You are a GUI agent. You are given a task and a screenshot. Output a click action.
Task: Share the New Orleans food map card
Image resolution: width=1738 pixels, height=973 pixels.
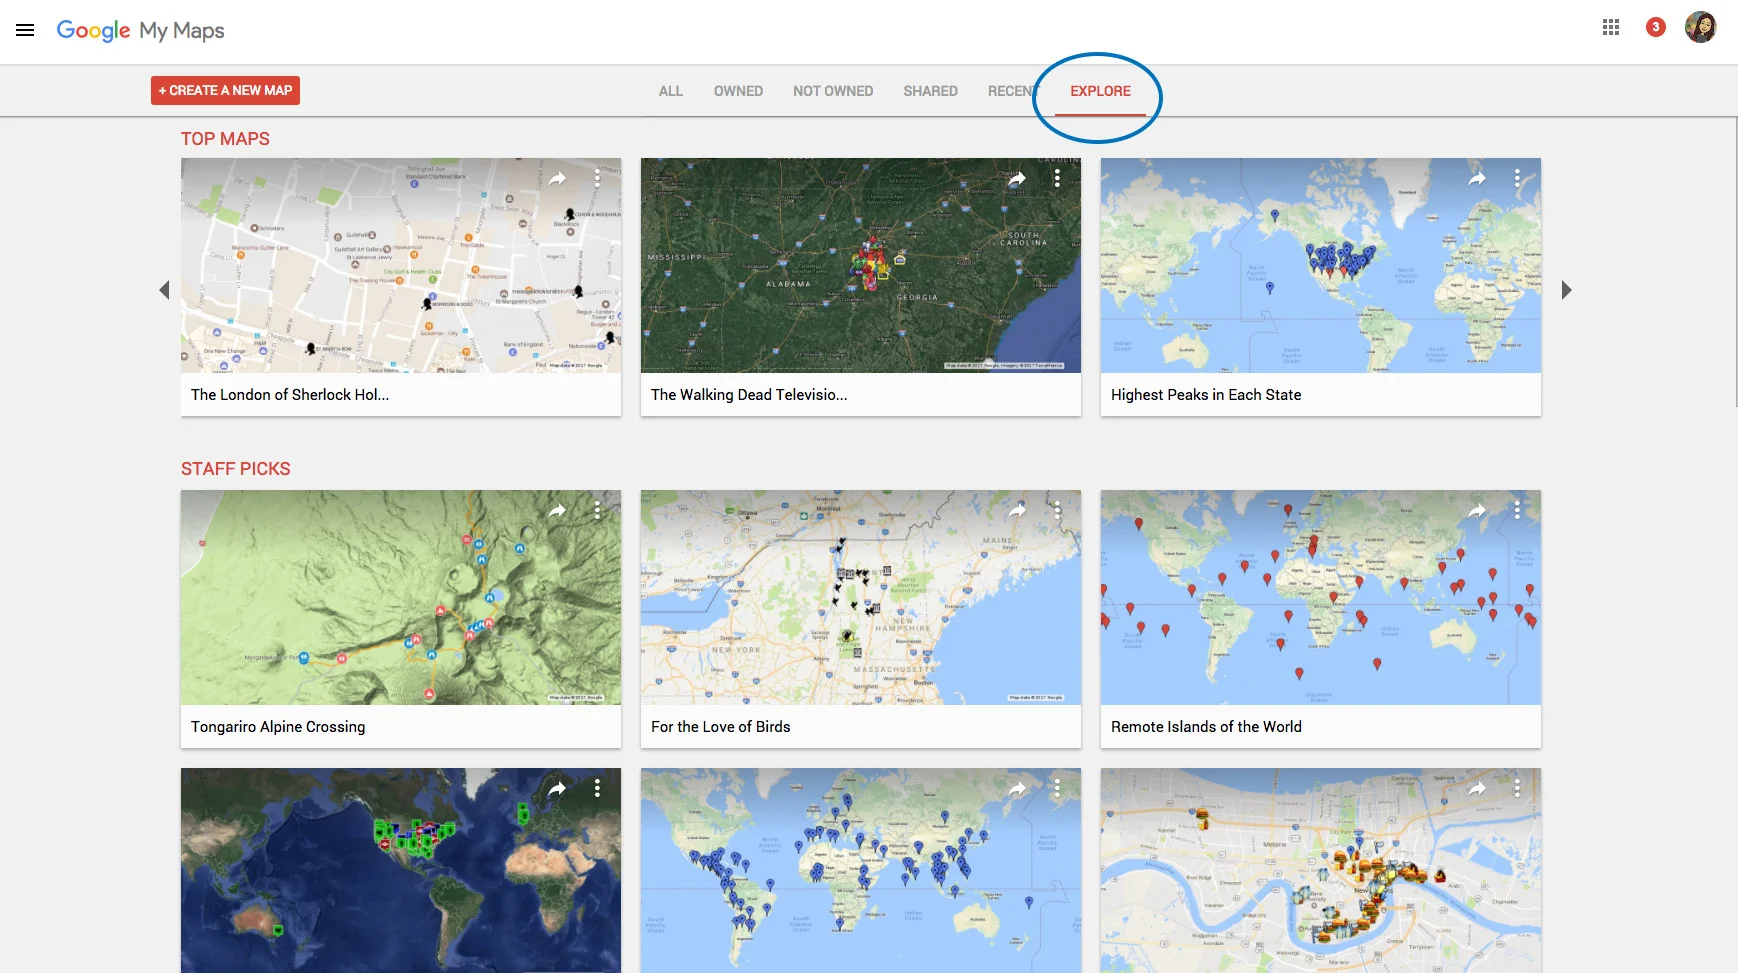(x=1477, y=789)
